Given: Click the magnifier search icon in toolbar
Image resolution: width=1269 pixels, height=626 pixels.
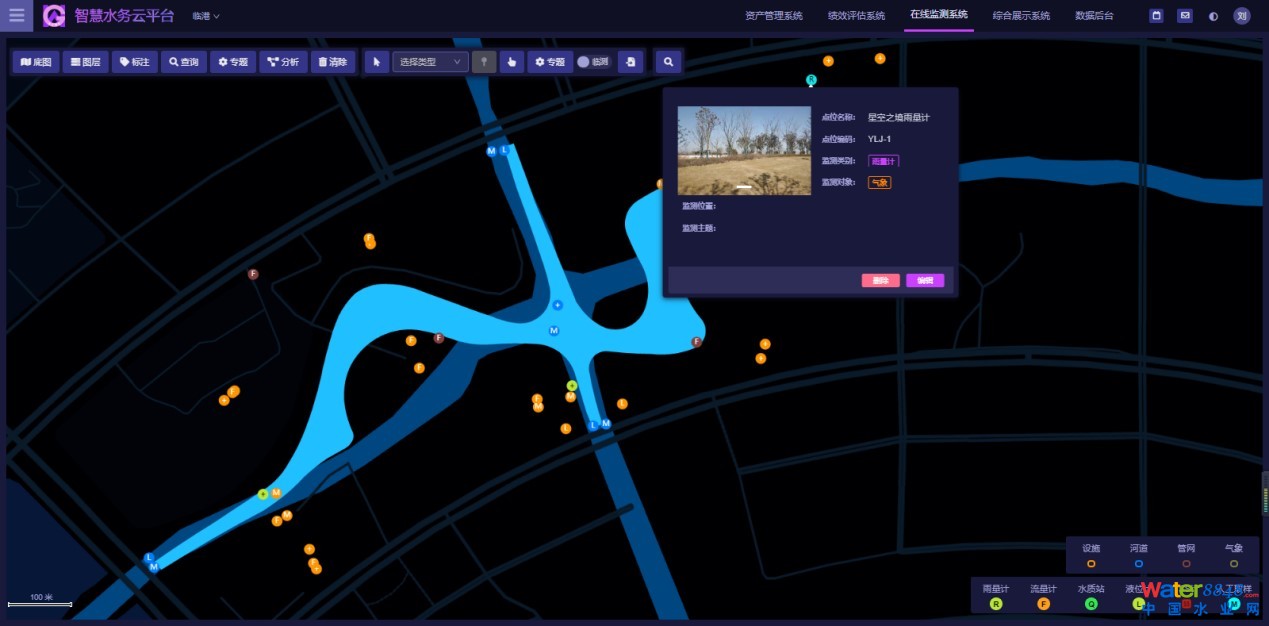Looking at the screenshot, I should click(x=668, y=62).
